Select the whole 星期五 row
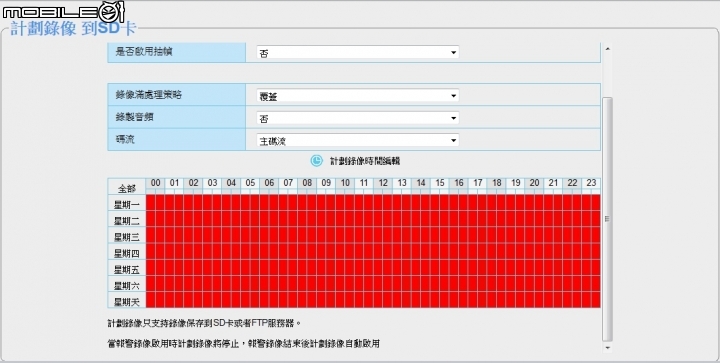 pyautogui.click(x=127, y=269)
